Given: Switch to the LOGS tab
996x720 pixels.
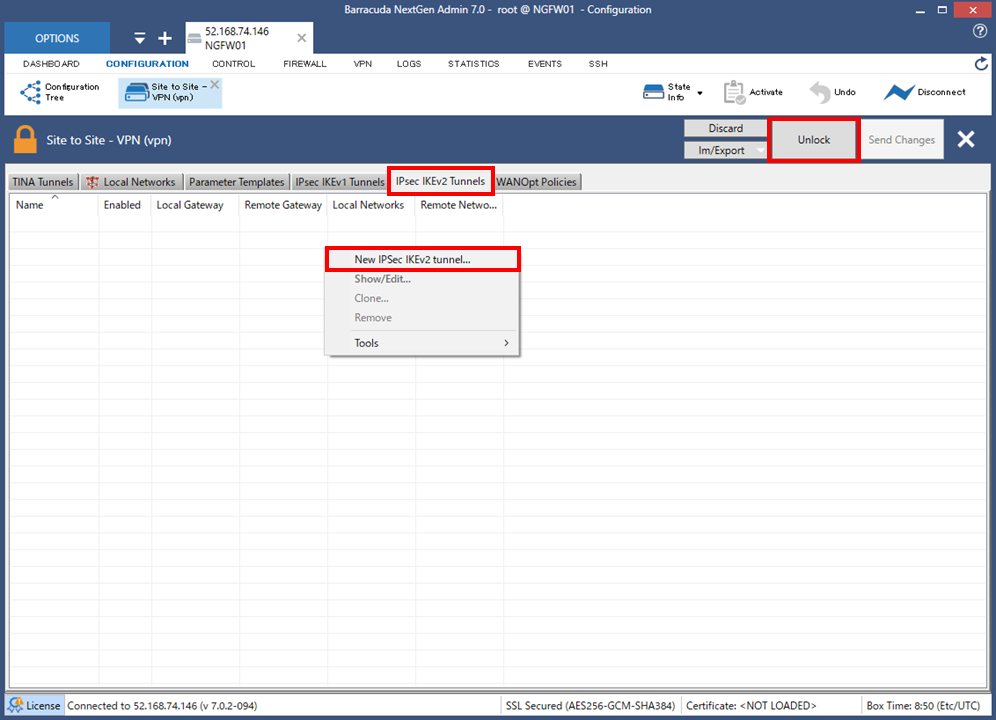Looking at the screenshot, I should click(x=409, y=64).
